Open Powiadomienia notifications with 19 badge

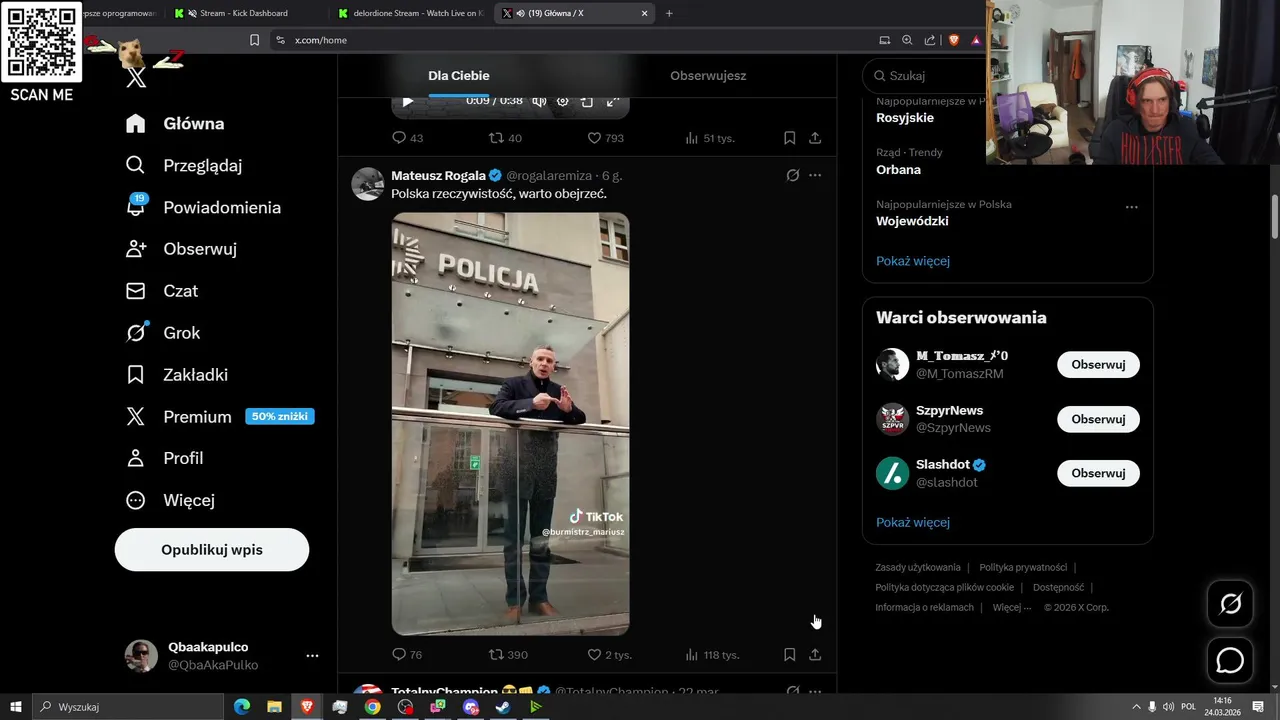203,207
